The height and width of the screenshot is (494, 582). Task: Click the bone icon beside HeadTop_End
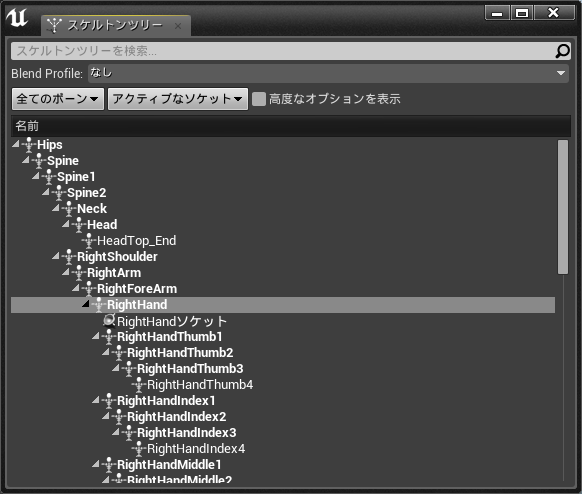point(89,241)
